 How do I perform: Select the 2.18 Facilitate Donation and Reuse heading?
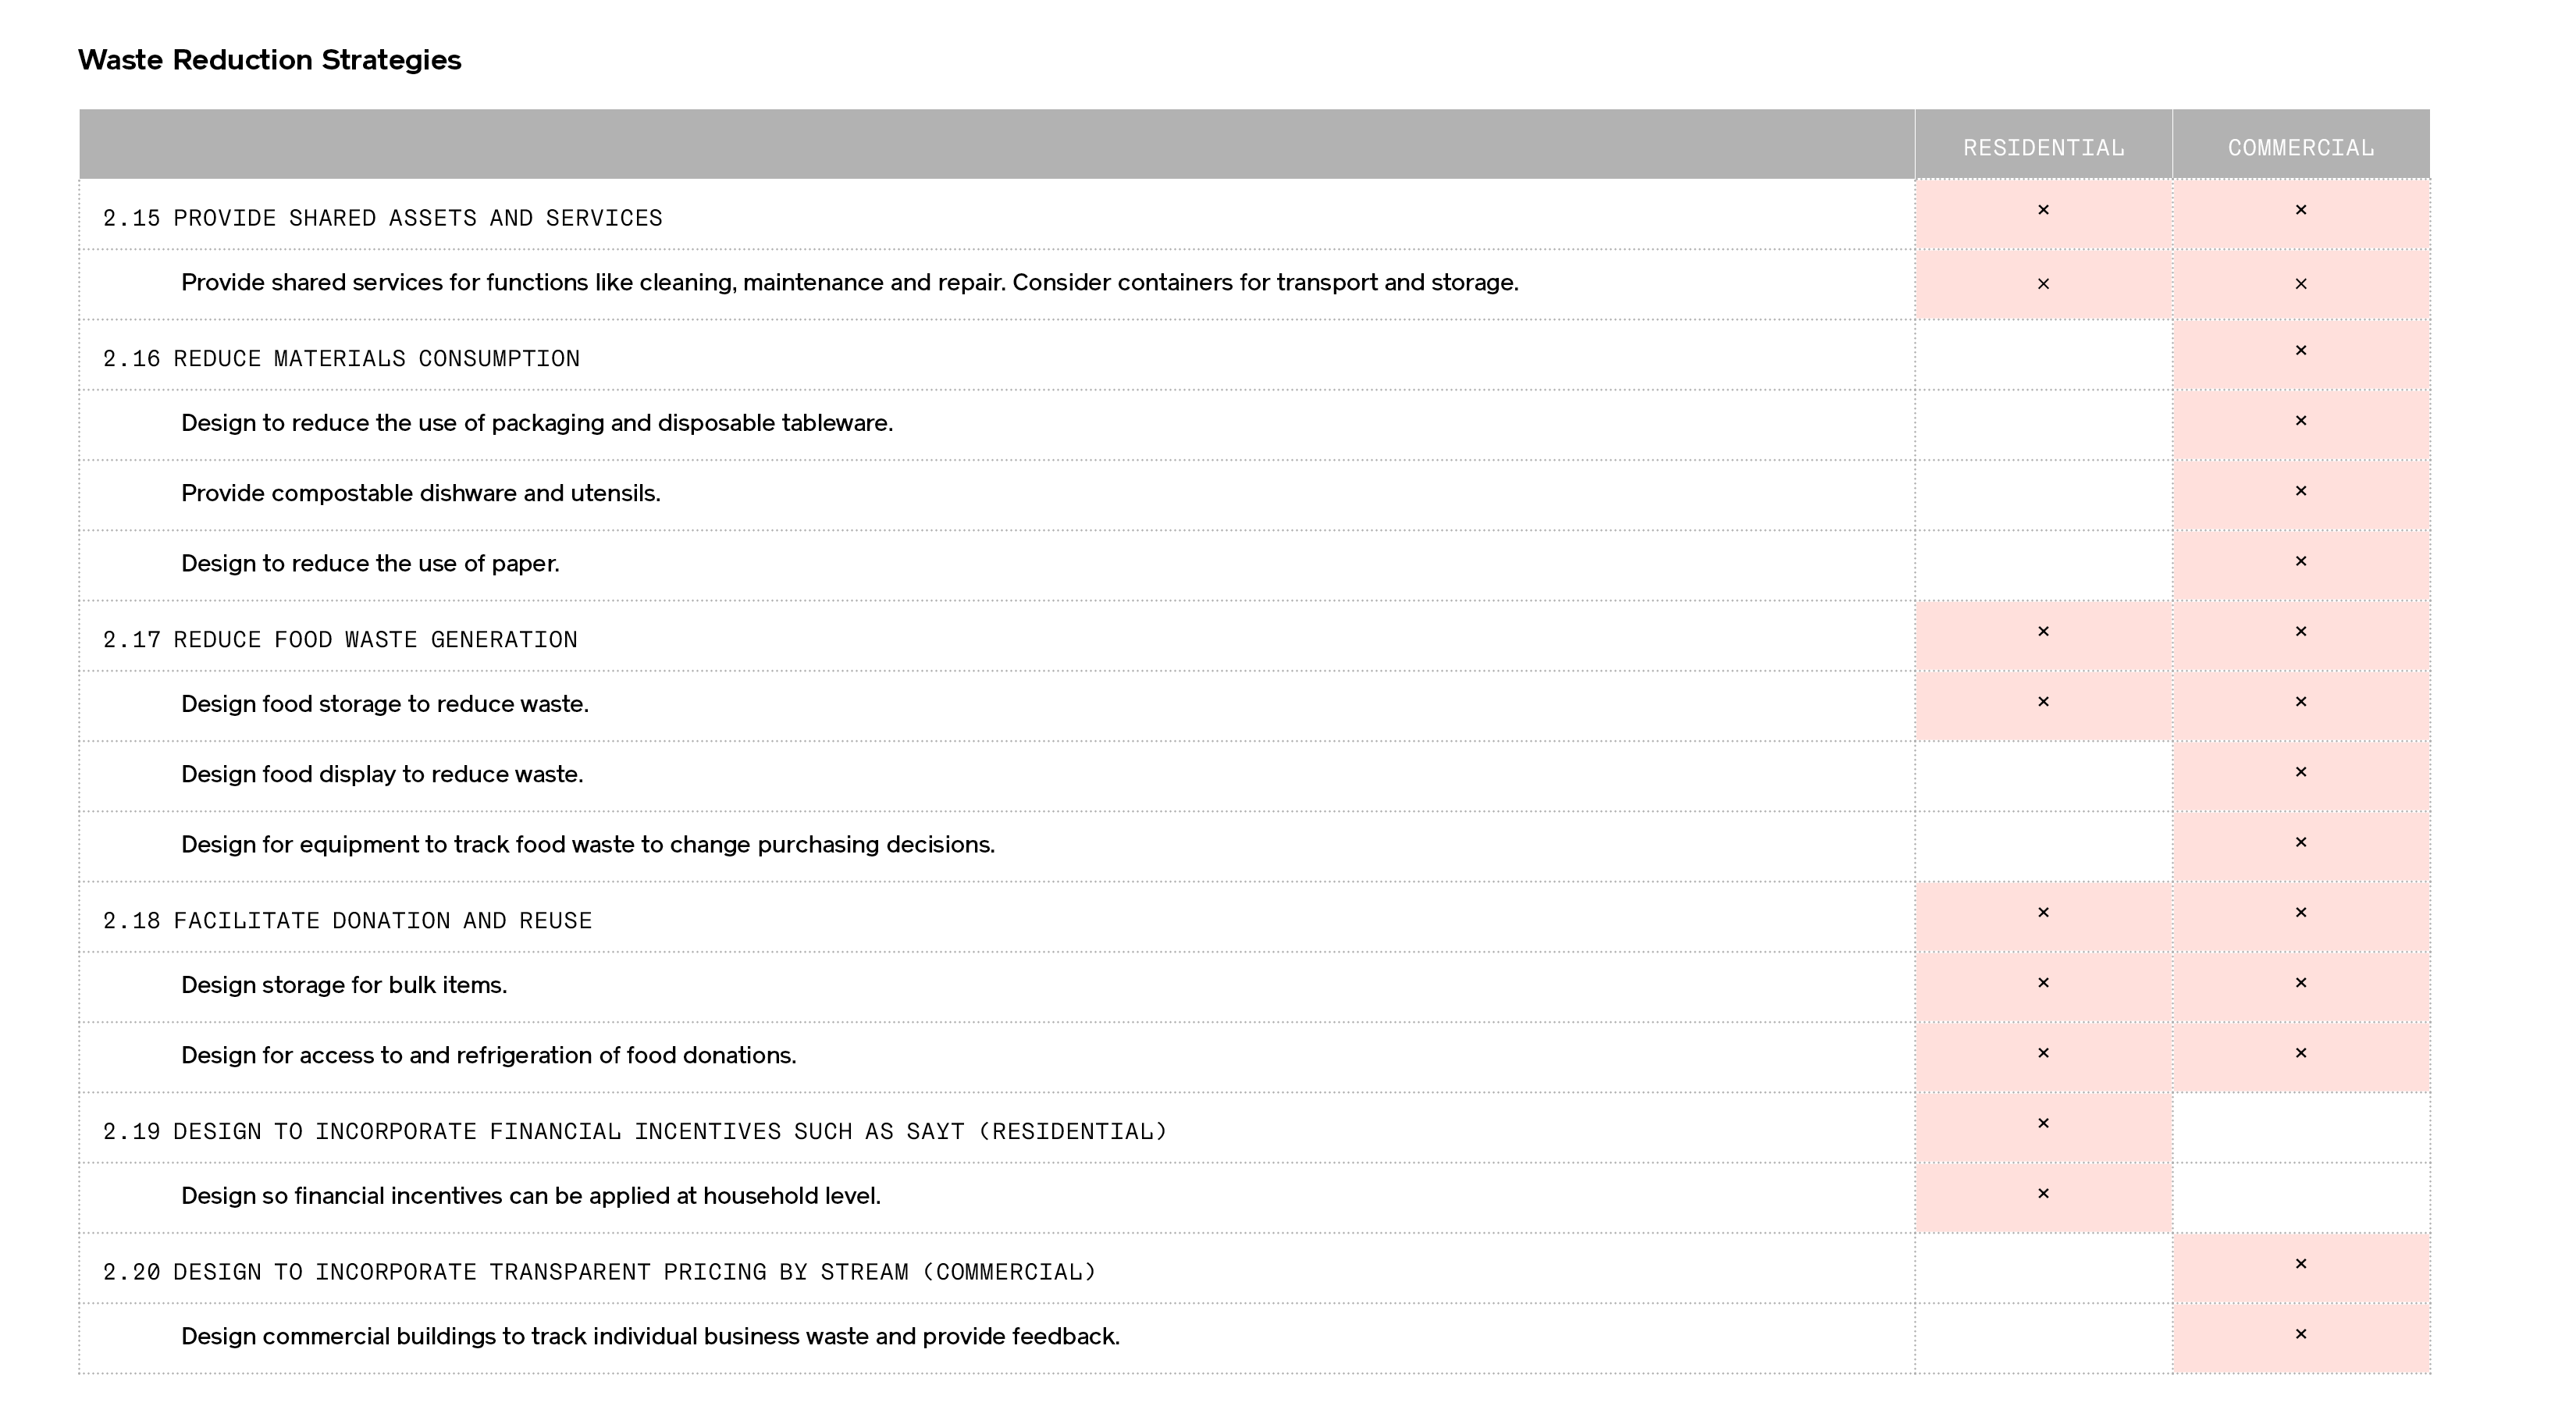pyautogui.click(x=347, y=920)
